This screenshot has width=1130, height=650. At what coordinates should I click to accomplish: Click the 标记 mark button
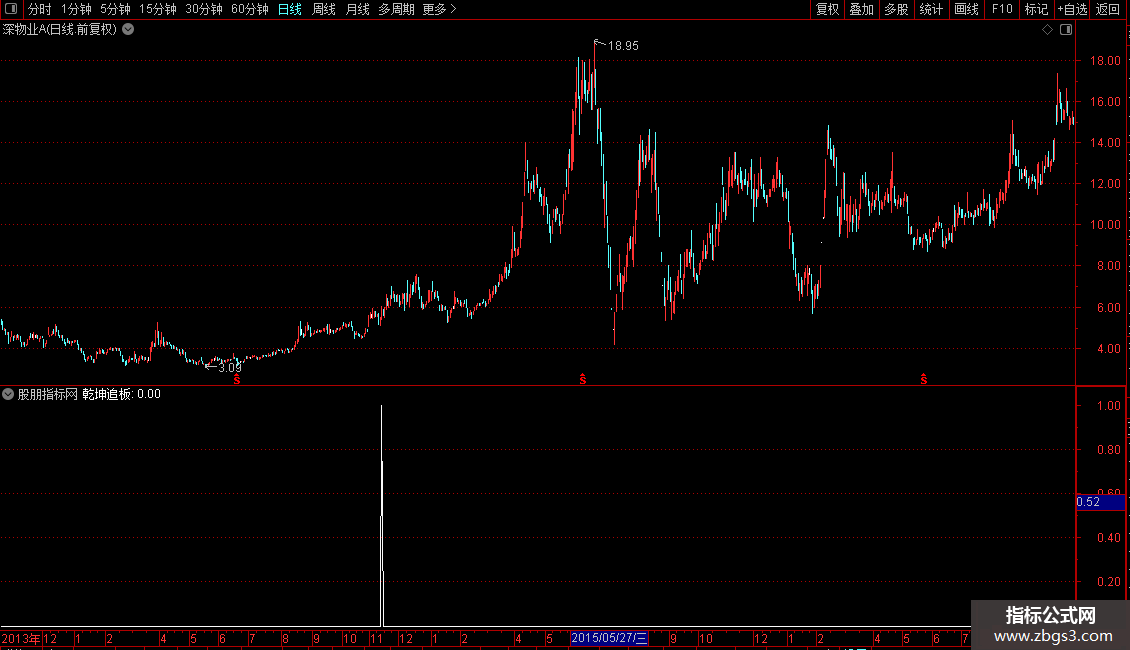(1036, 9)
